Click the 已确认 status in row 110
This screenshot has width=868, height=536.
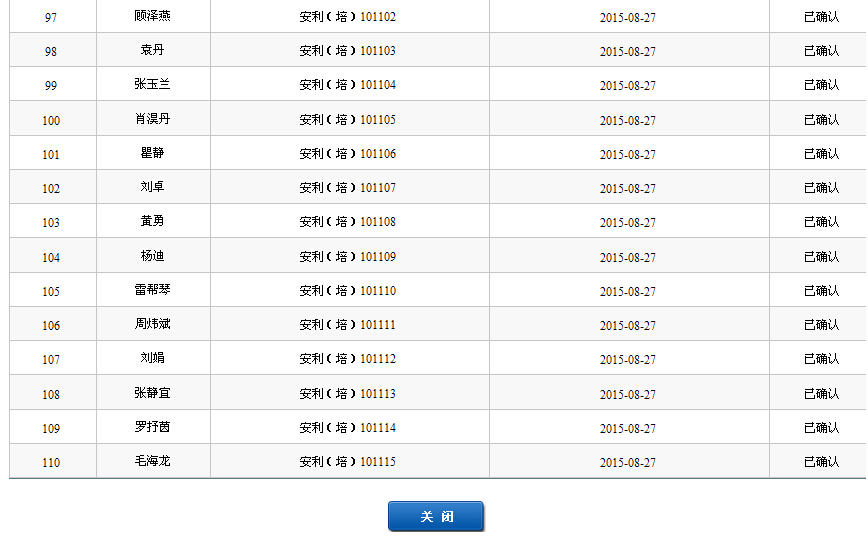point(821,462)
